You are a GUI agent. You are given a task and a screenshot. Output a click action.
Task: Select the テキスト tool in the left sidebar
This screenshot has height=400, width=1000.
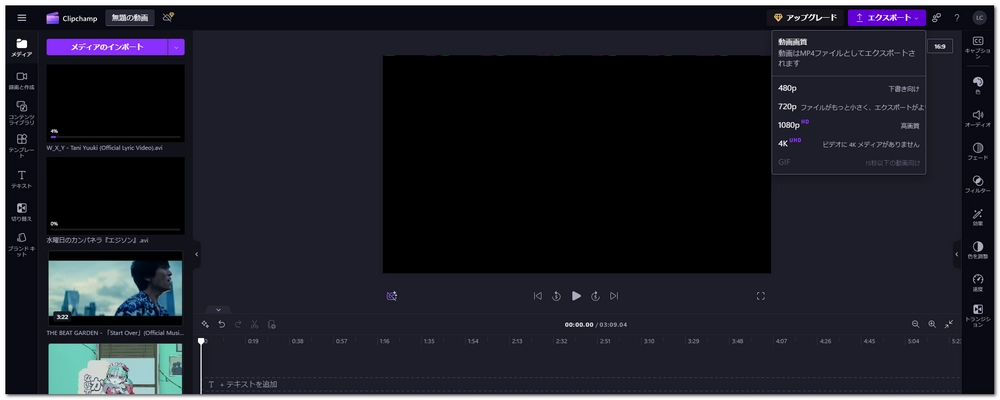tap(22, 179)
